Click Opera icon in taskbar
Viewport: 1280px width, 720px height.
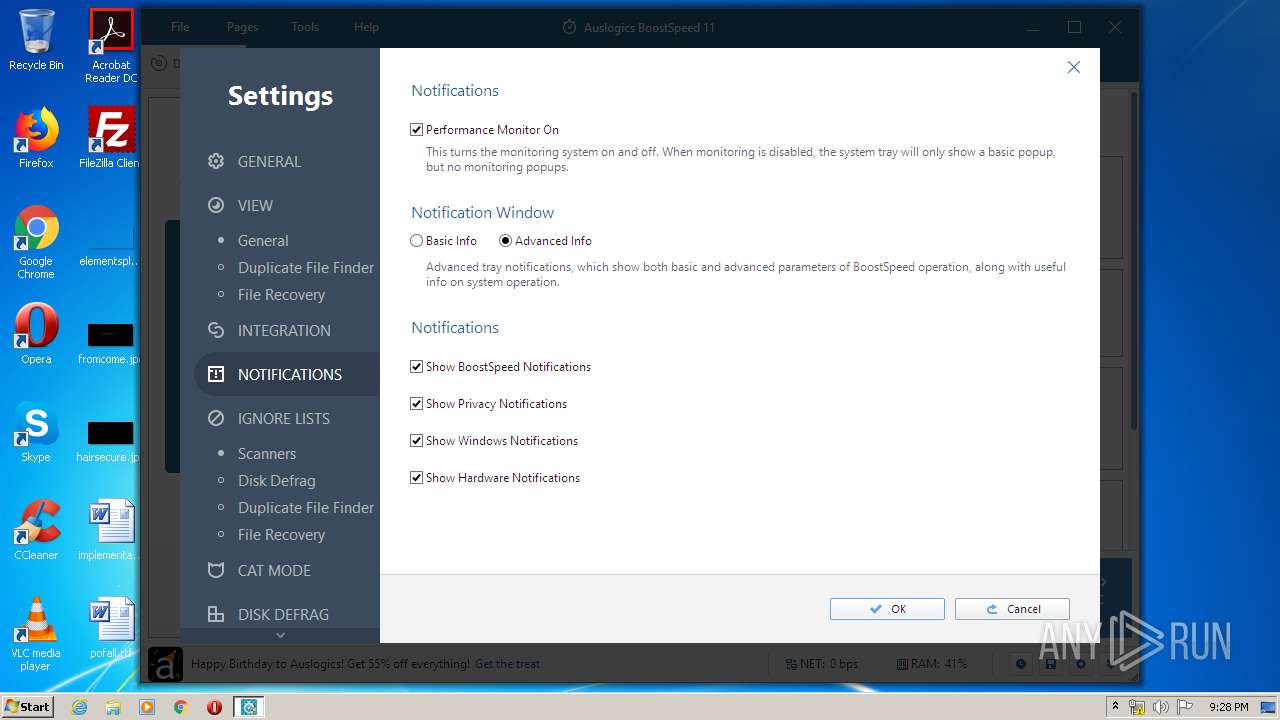pyautogui.click(x=214, y=707)
